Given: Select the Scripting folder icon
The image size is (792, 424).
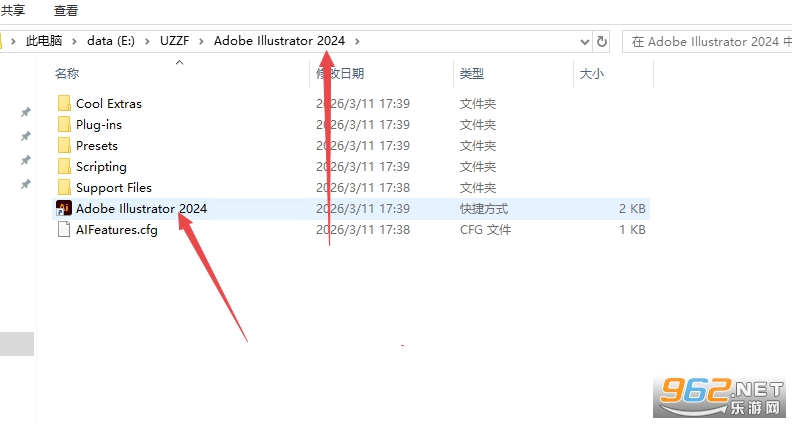Looking at the screenshot, I should pos(64,166).
